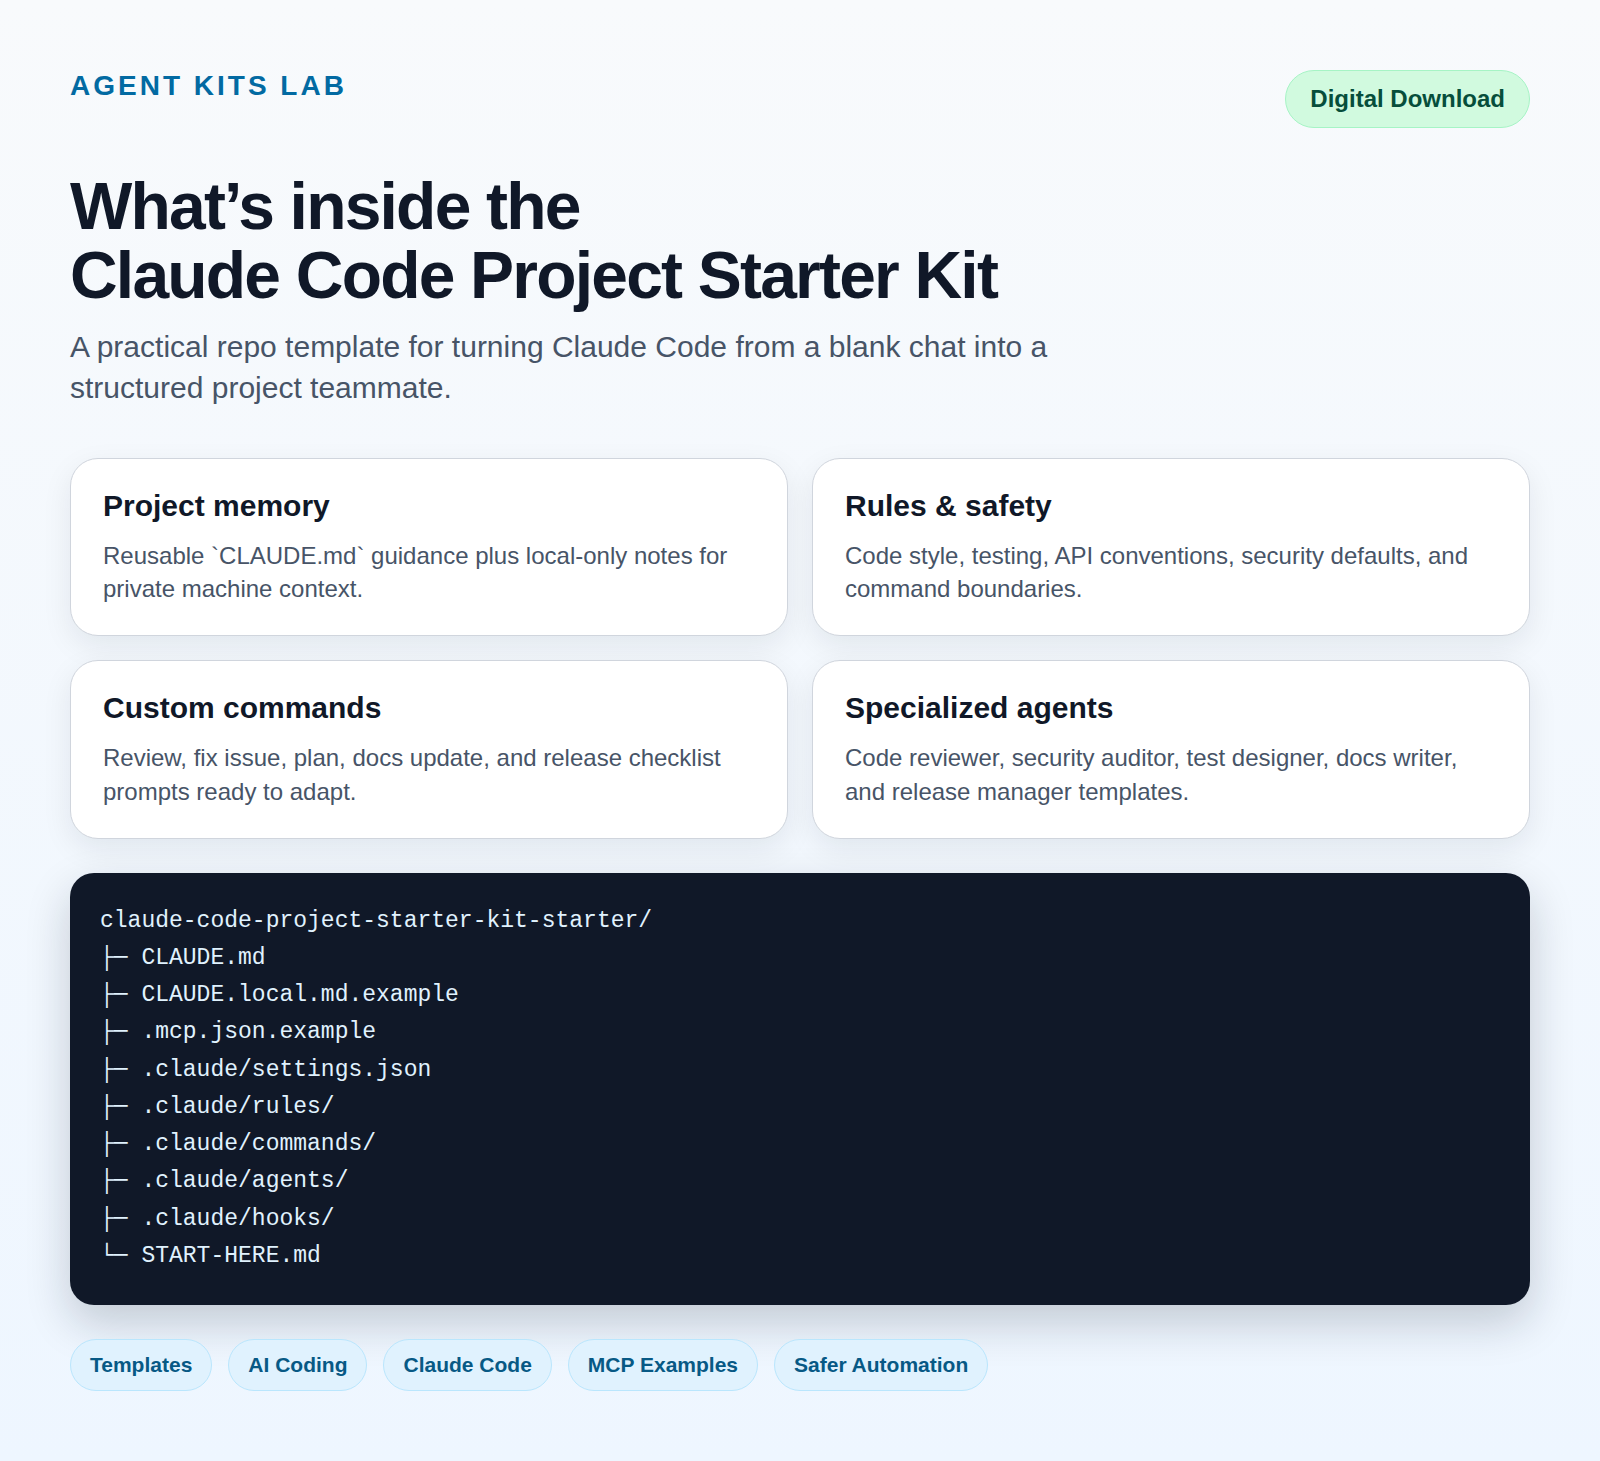Click the "Review, fix issue, plan" description text
The width and height of the screenshot is (1600, 1461).
[x=412, y=775]
